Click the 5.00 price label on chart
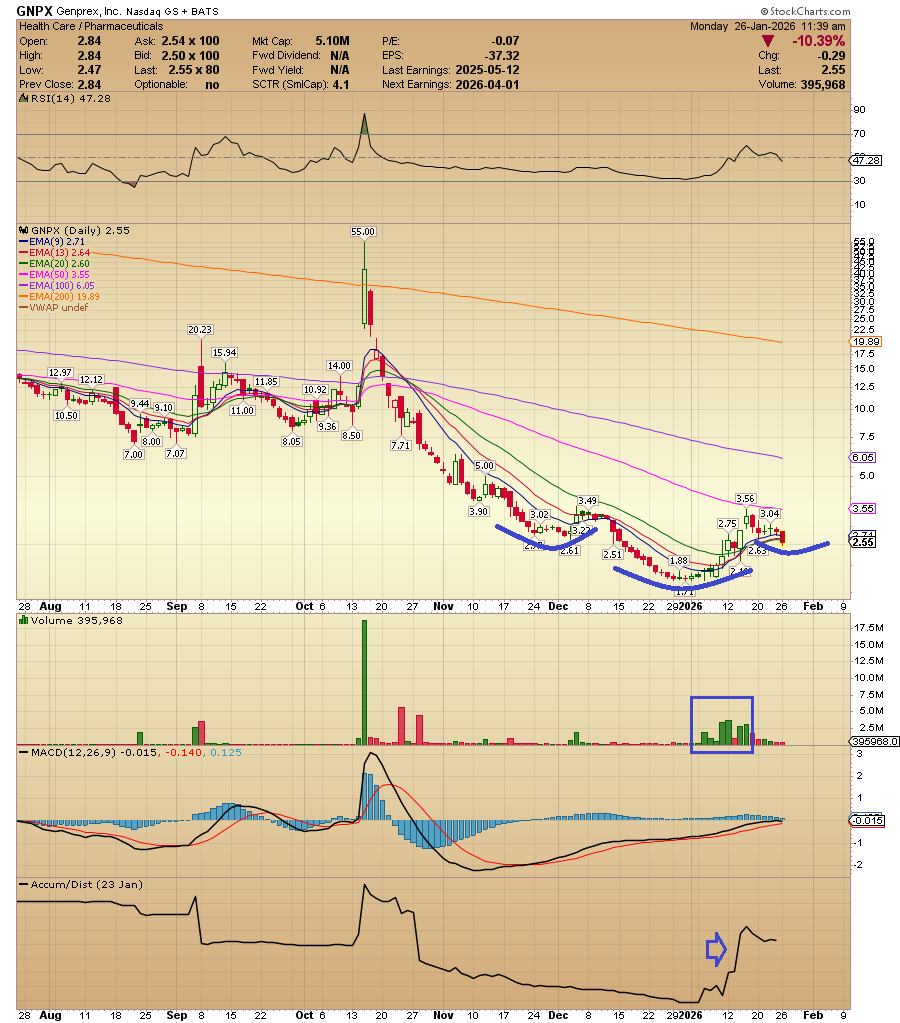Screen dimensions: 900x1023 [x=484, y=466]
